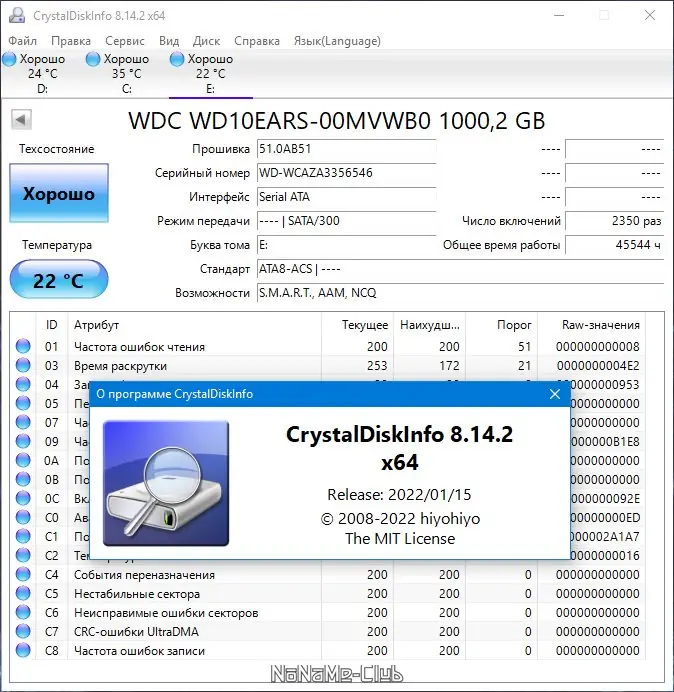Click the Стандарт field ATA8-ACS
The height and width of the screenshot is (692, 674).
[x=460, y=269]
